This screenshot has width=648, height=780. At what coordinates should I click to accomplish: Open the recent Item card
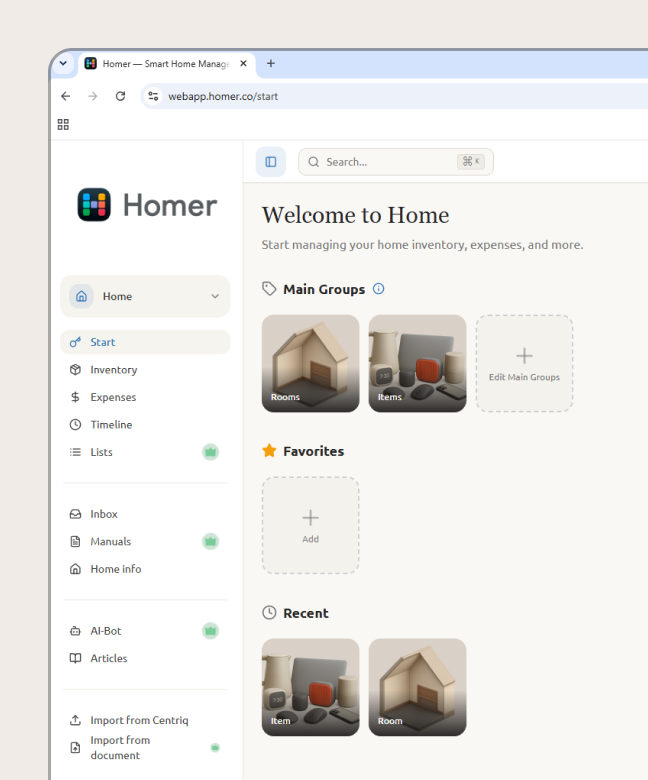(310, 687)
